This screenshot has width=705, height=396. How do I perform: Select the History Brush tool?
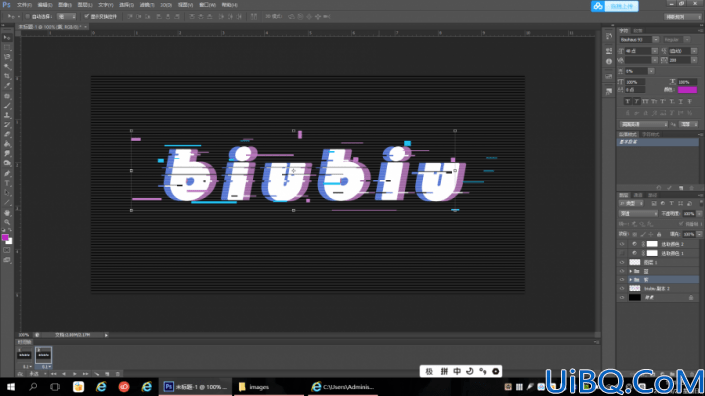click(x=7, y=125)
